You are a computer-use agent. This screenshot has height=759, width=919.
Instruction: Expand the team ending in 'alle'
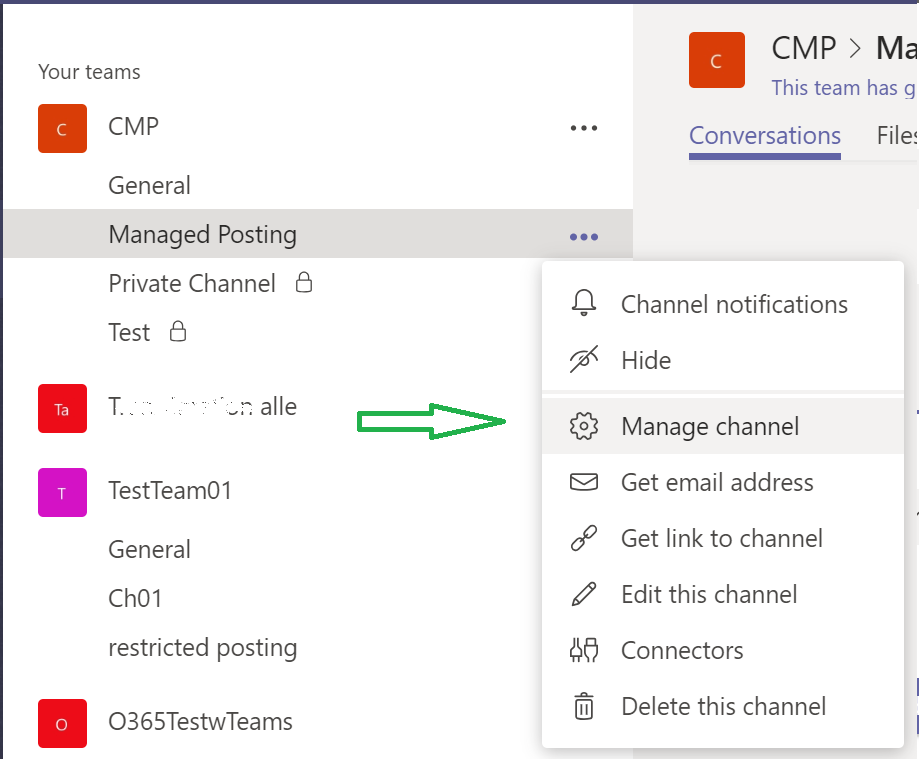coord(202,407)
